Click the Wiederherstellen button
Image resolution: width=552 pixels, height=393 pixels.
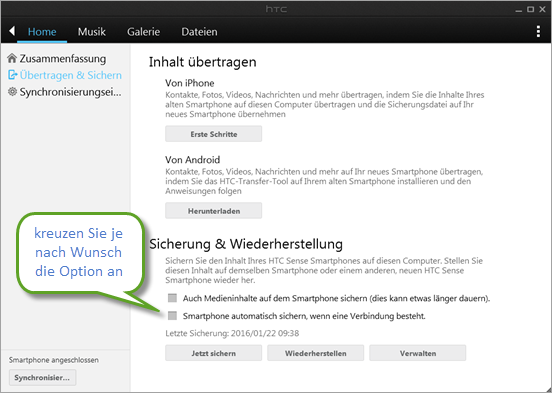tap(315, 353)
